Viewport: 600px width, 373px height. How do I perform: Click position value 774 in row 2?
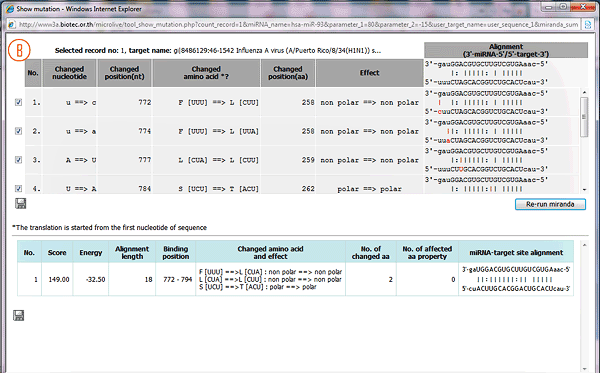[145, 131]
